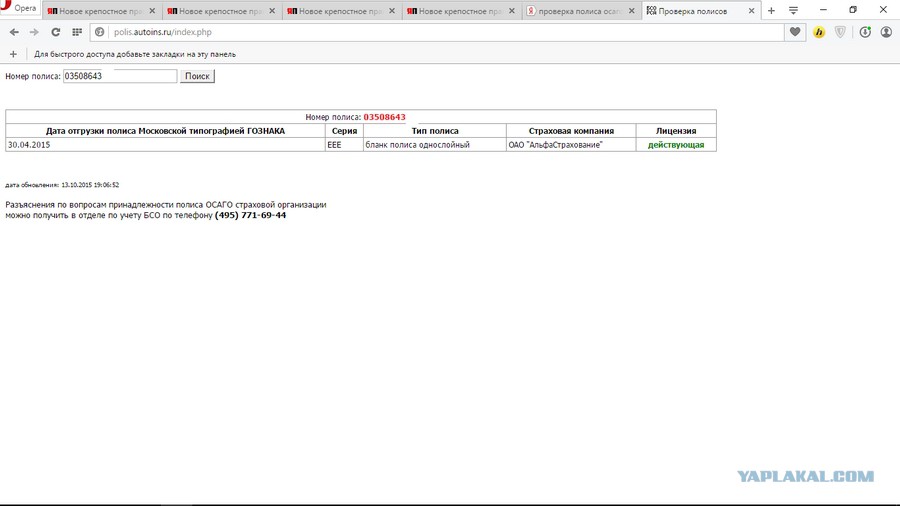Close the Проверка полисов tab
Image resolution: width=900 pixels, height=506 pixels.
point(751,11)
